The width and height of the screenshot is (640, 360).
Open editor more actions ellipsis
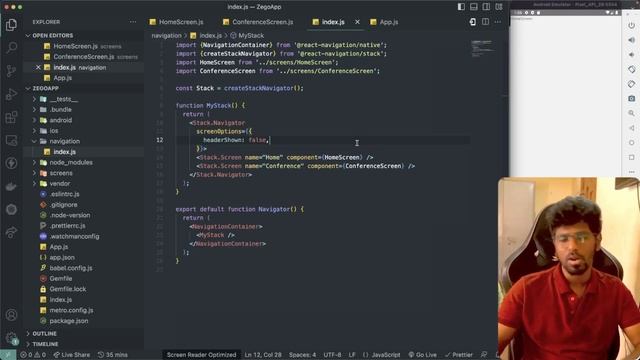pos(498,22)
